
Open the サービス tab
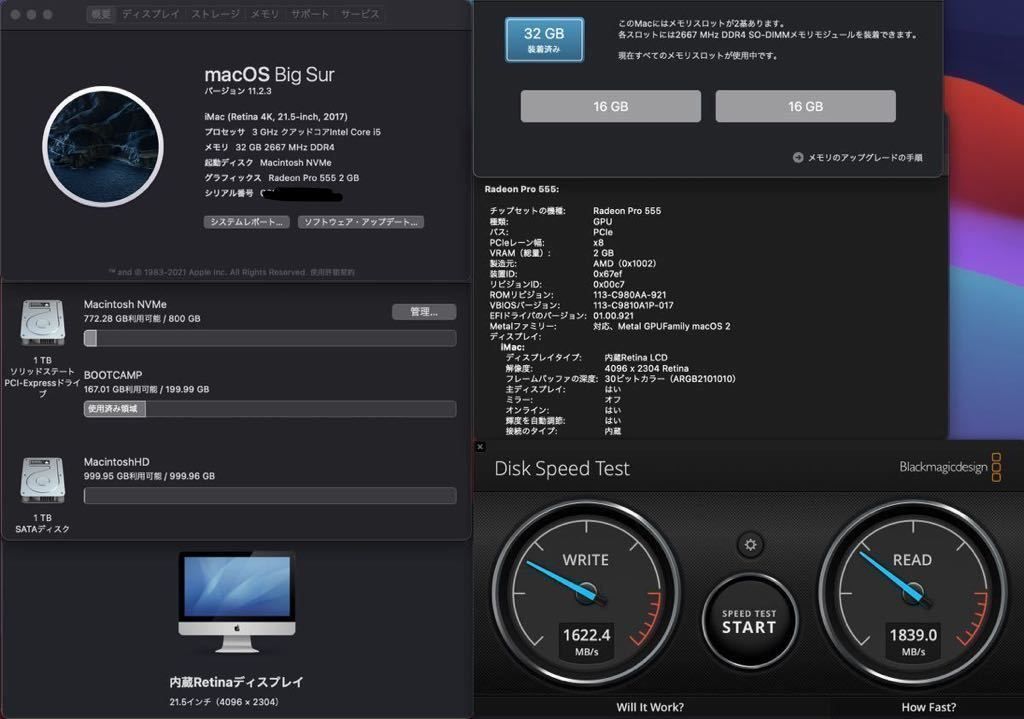pos(359,14)
